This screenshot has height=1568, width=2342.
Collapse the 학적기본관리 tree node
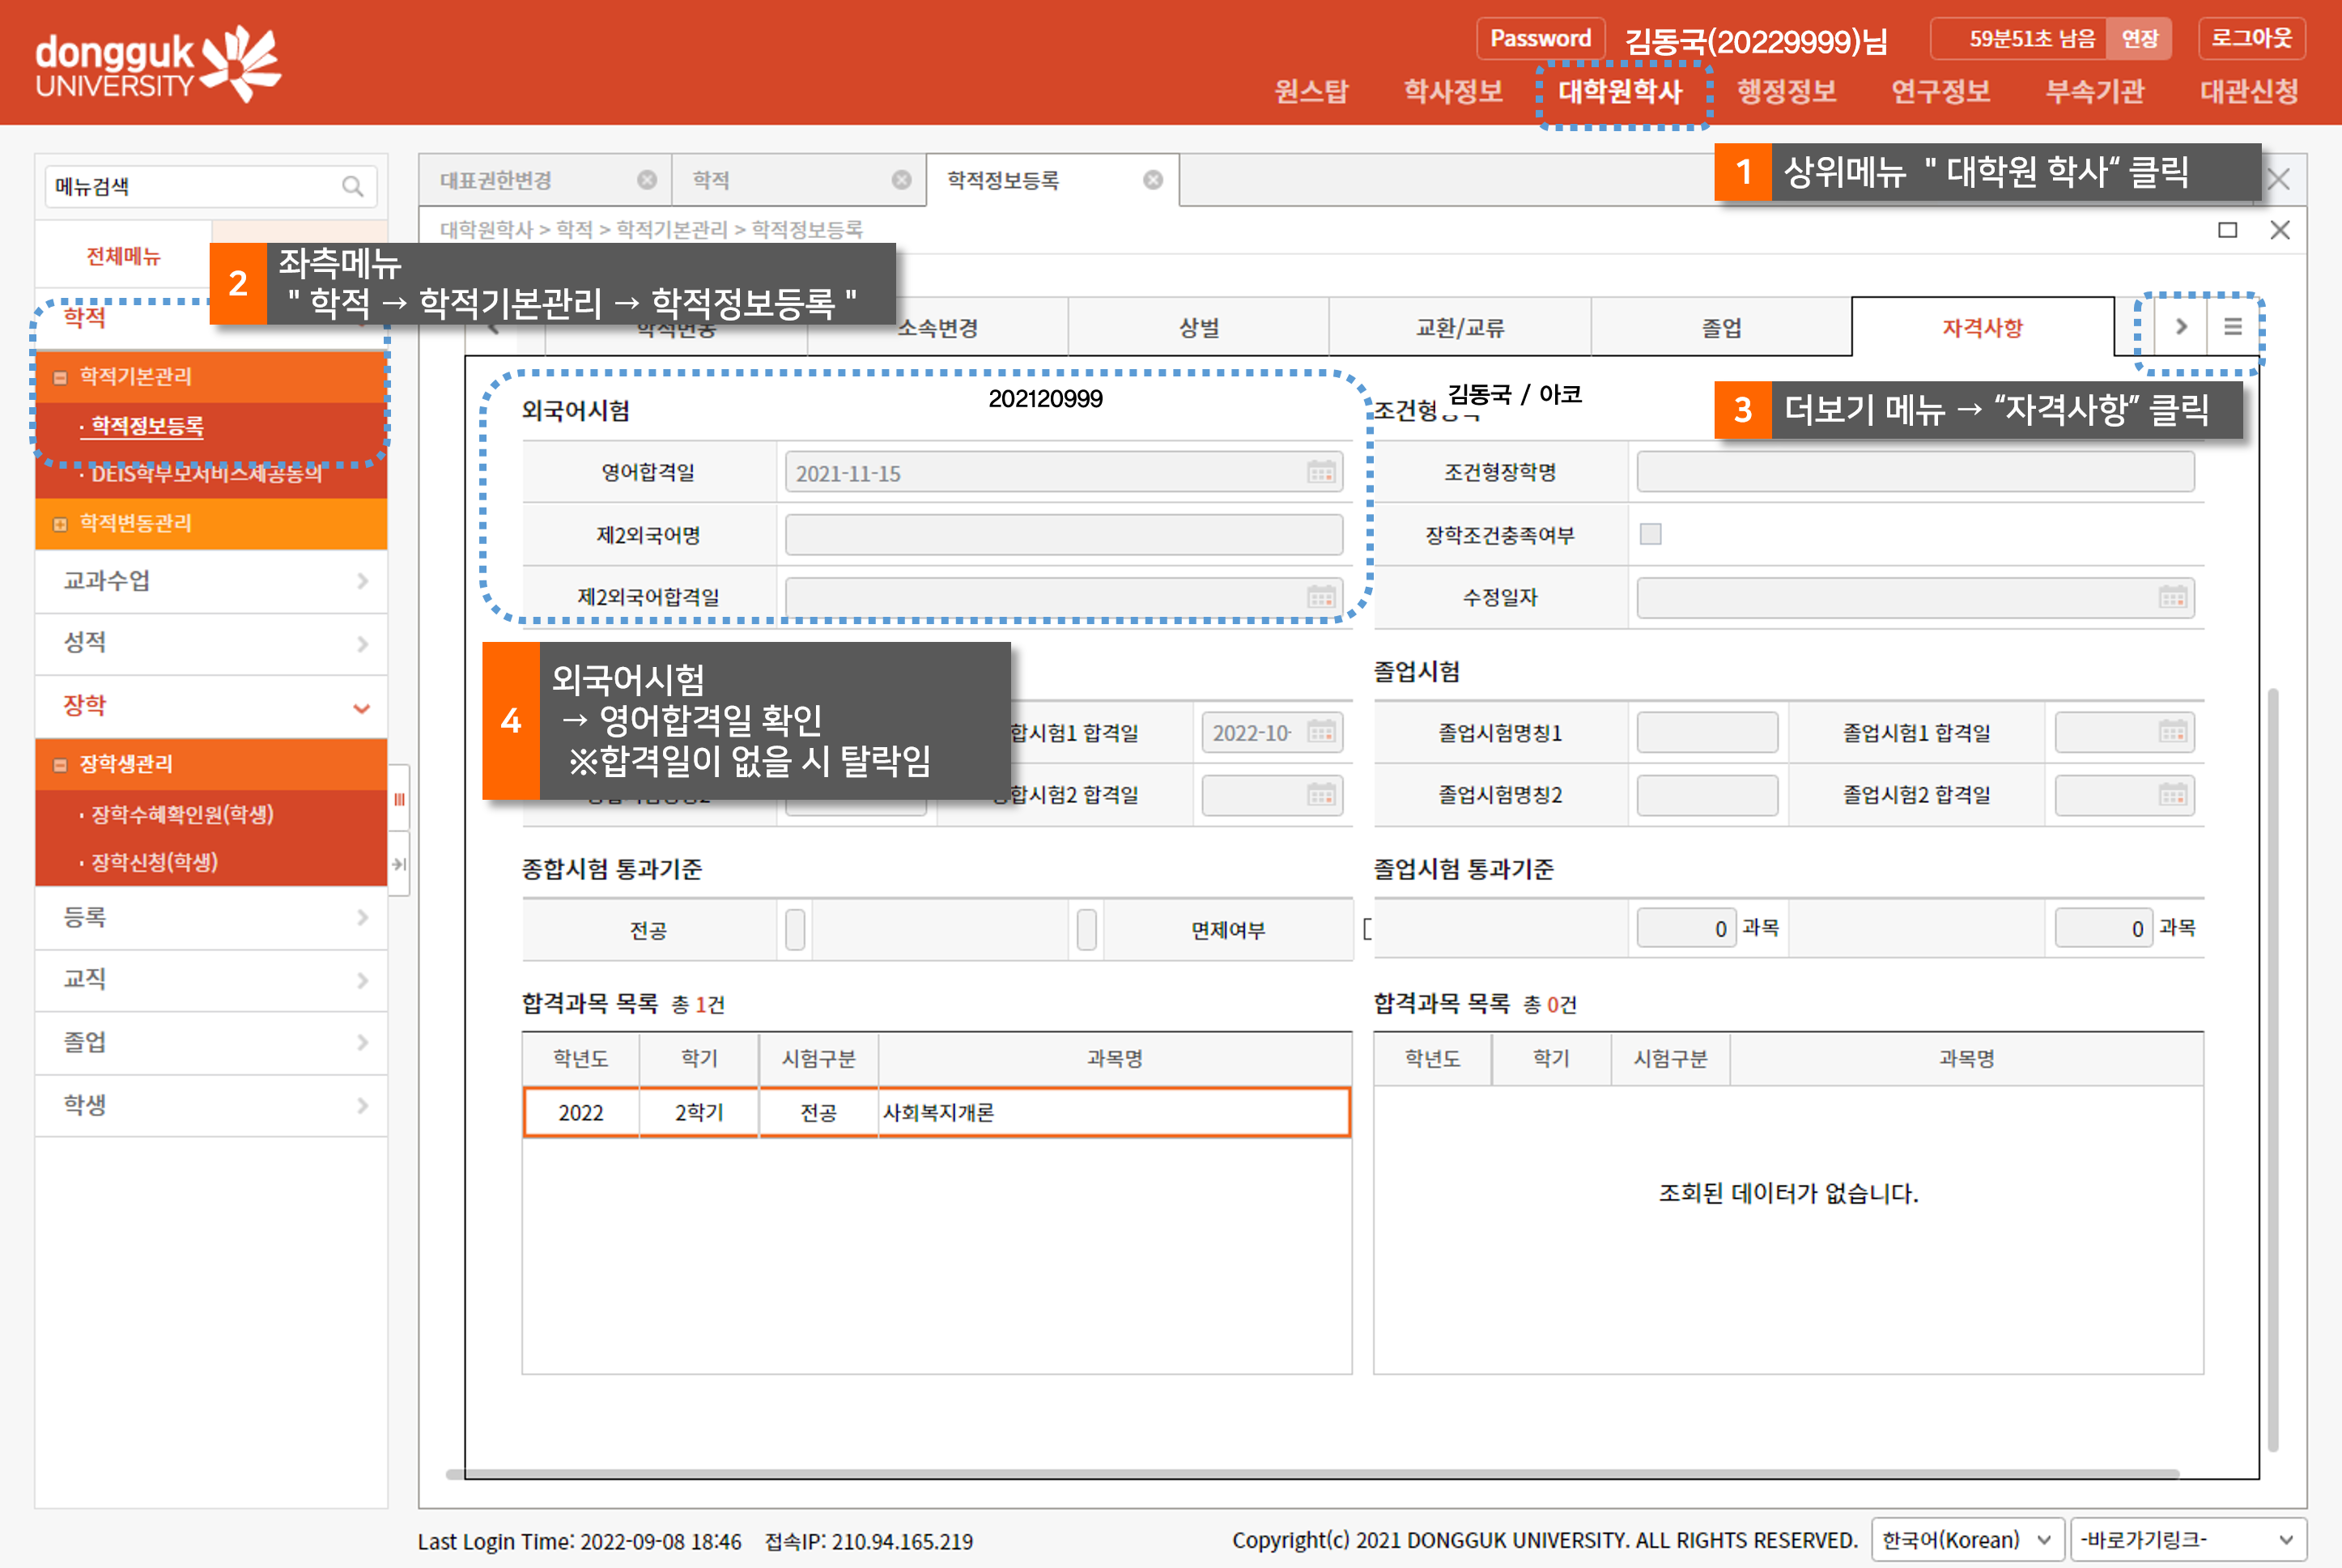click(x=60, y=378)
